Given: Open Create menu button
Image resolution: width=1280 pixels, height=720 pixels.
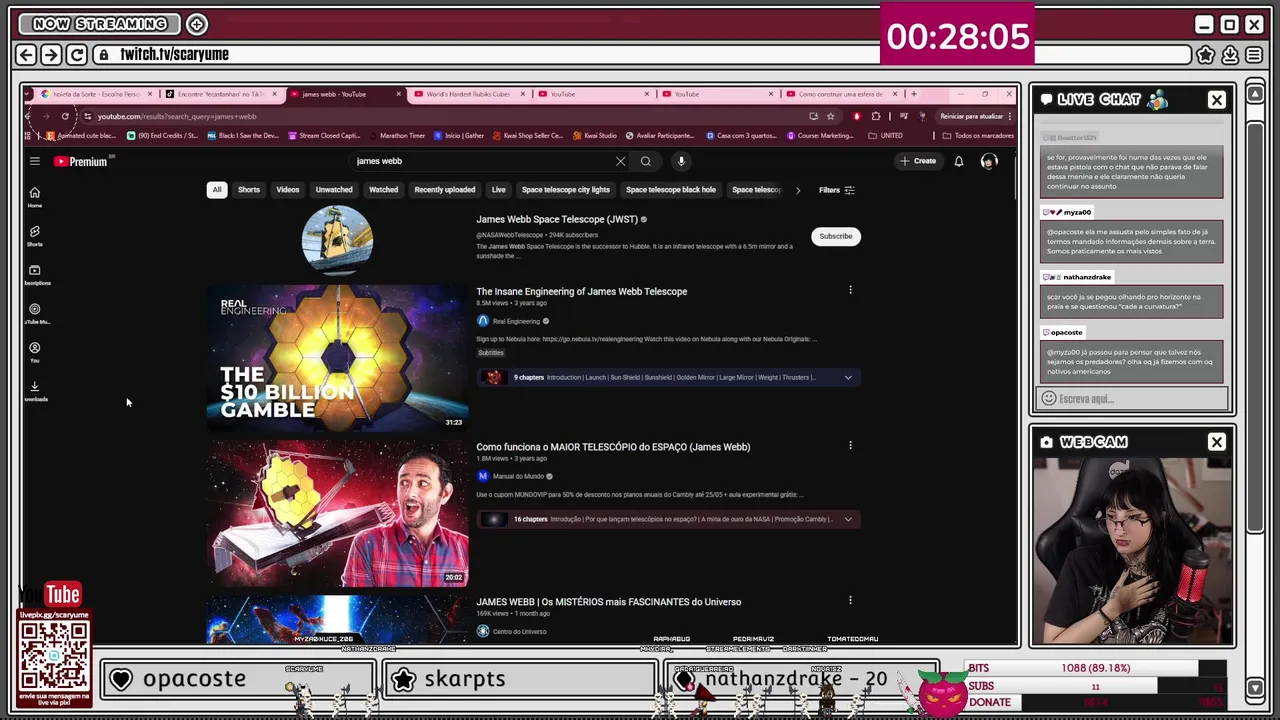Looking at the screenshot, I should point(918,161).
